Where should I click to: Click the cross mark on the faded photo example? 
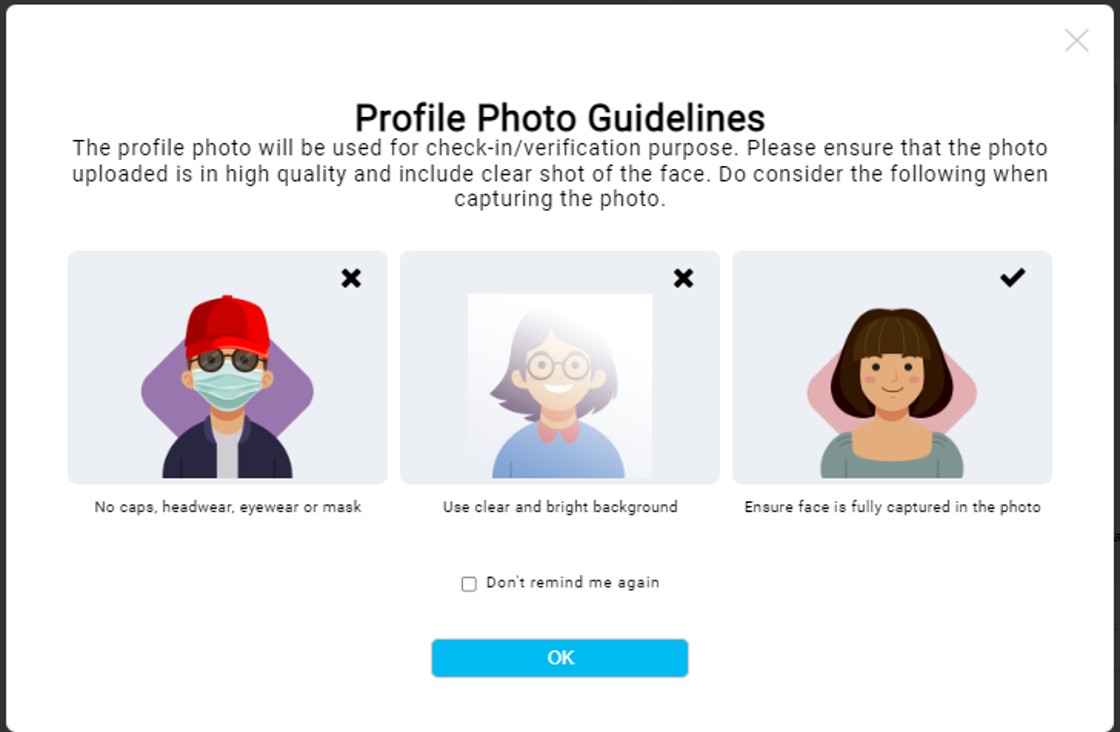pyautogui.click(x=683, y=278)
